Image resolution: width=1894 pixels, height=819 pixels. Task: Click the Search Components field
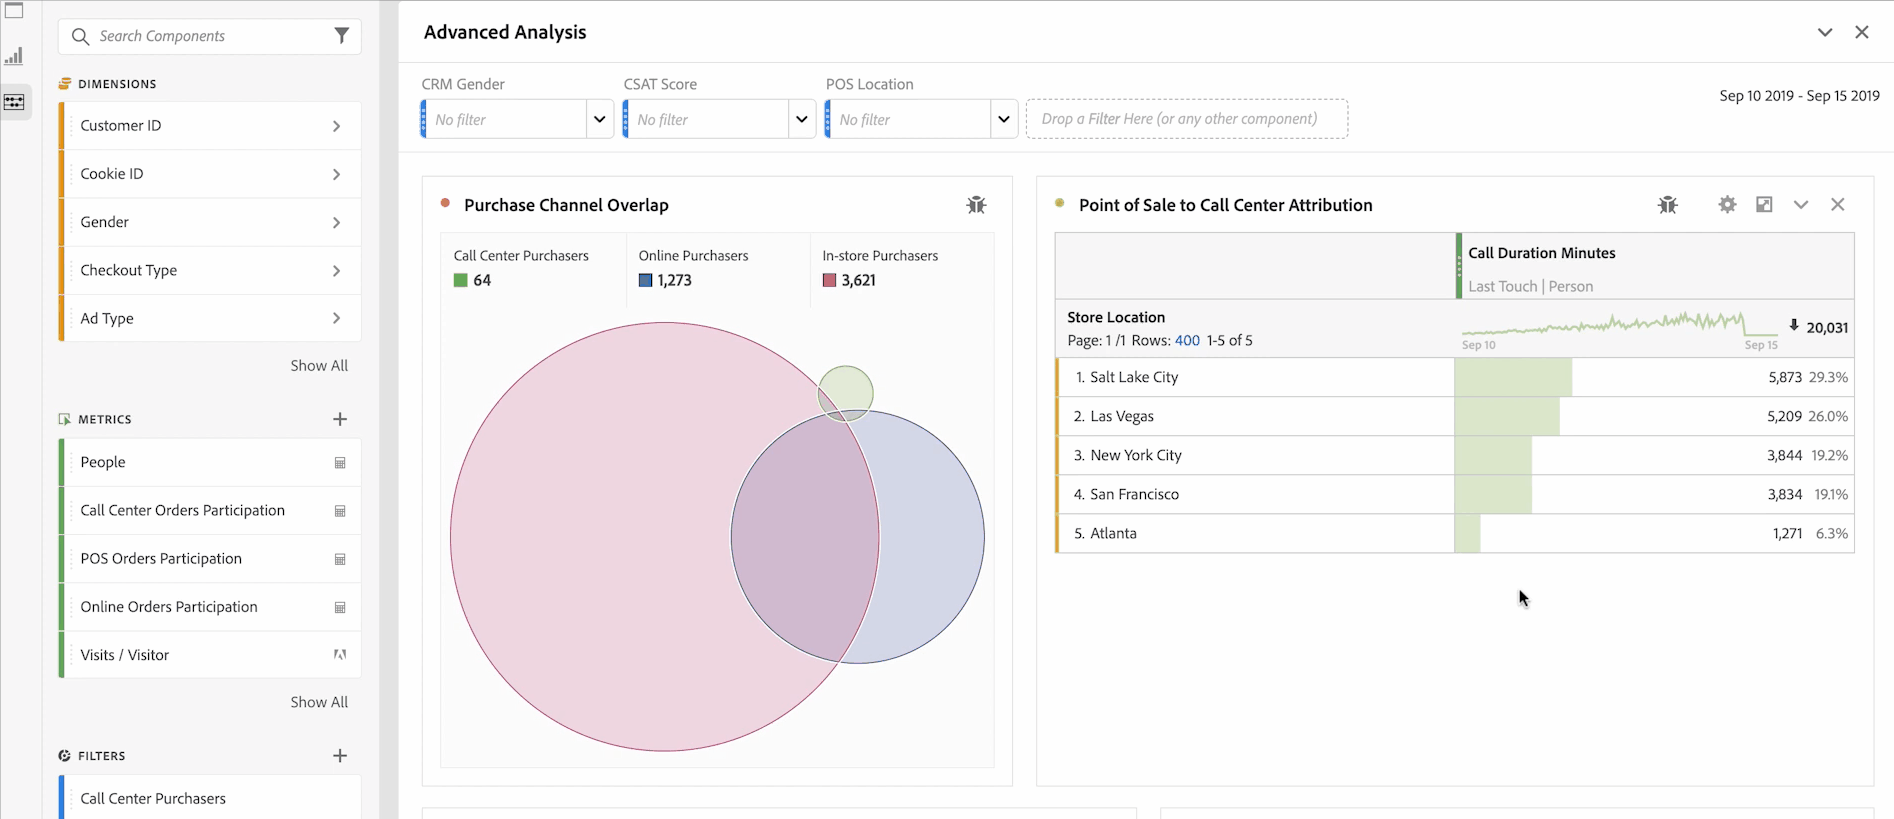[210, 36]
